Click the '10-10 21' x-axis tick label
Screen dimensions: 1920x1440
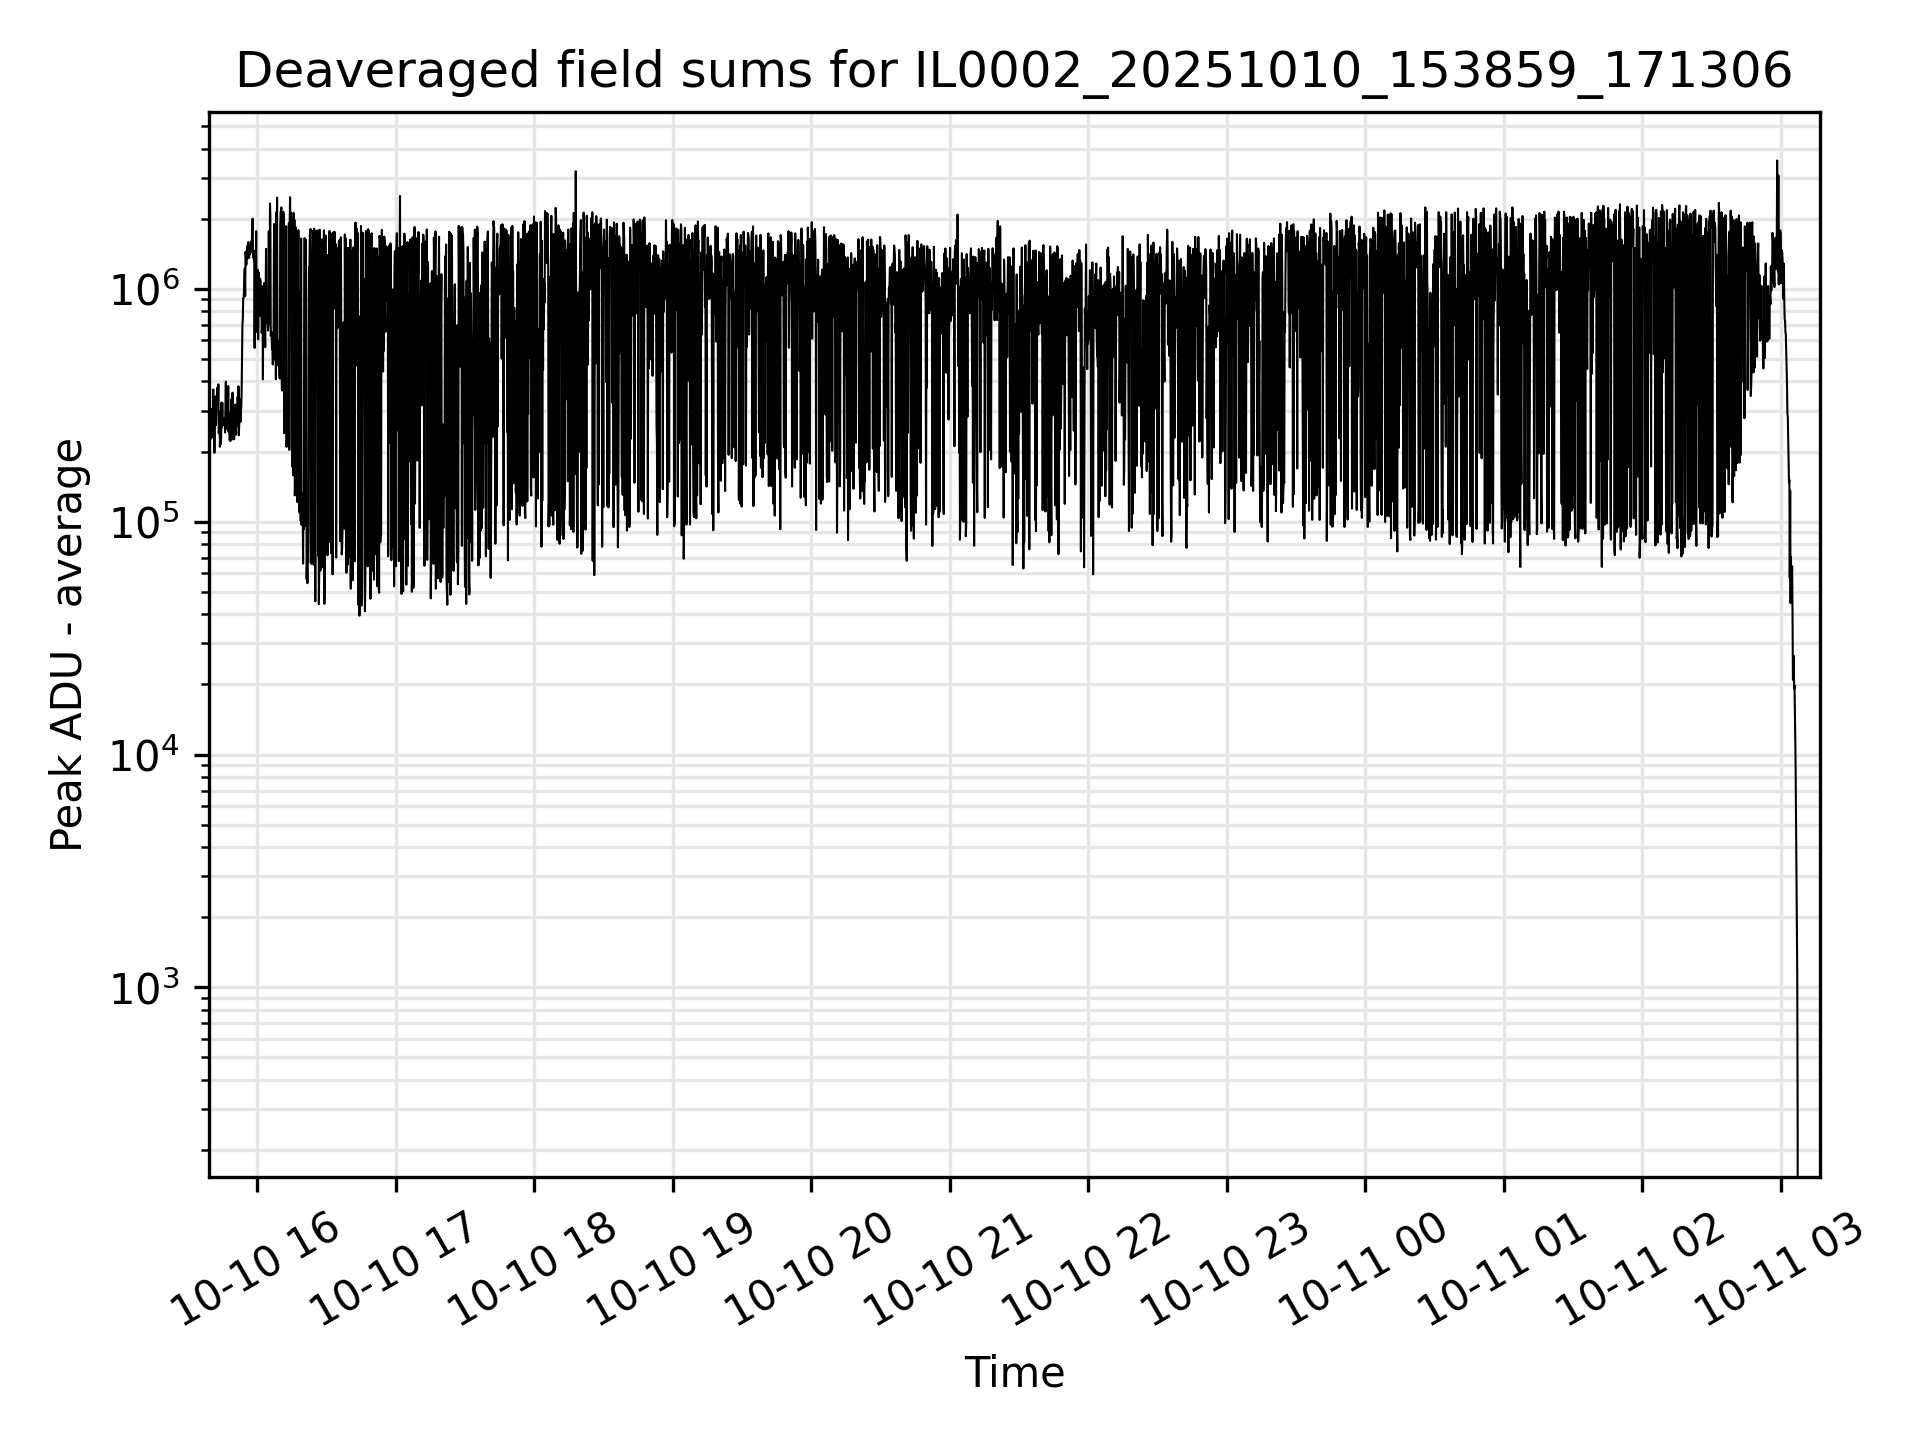[x=947, y=1268]
